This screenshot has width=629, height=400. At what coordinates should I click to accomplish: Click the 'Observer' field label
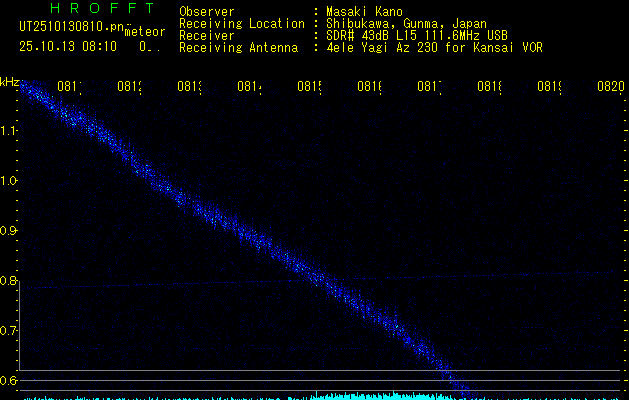pyautogui.click(x=206, y=11)
